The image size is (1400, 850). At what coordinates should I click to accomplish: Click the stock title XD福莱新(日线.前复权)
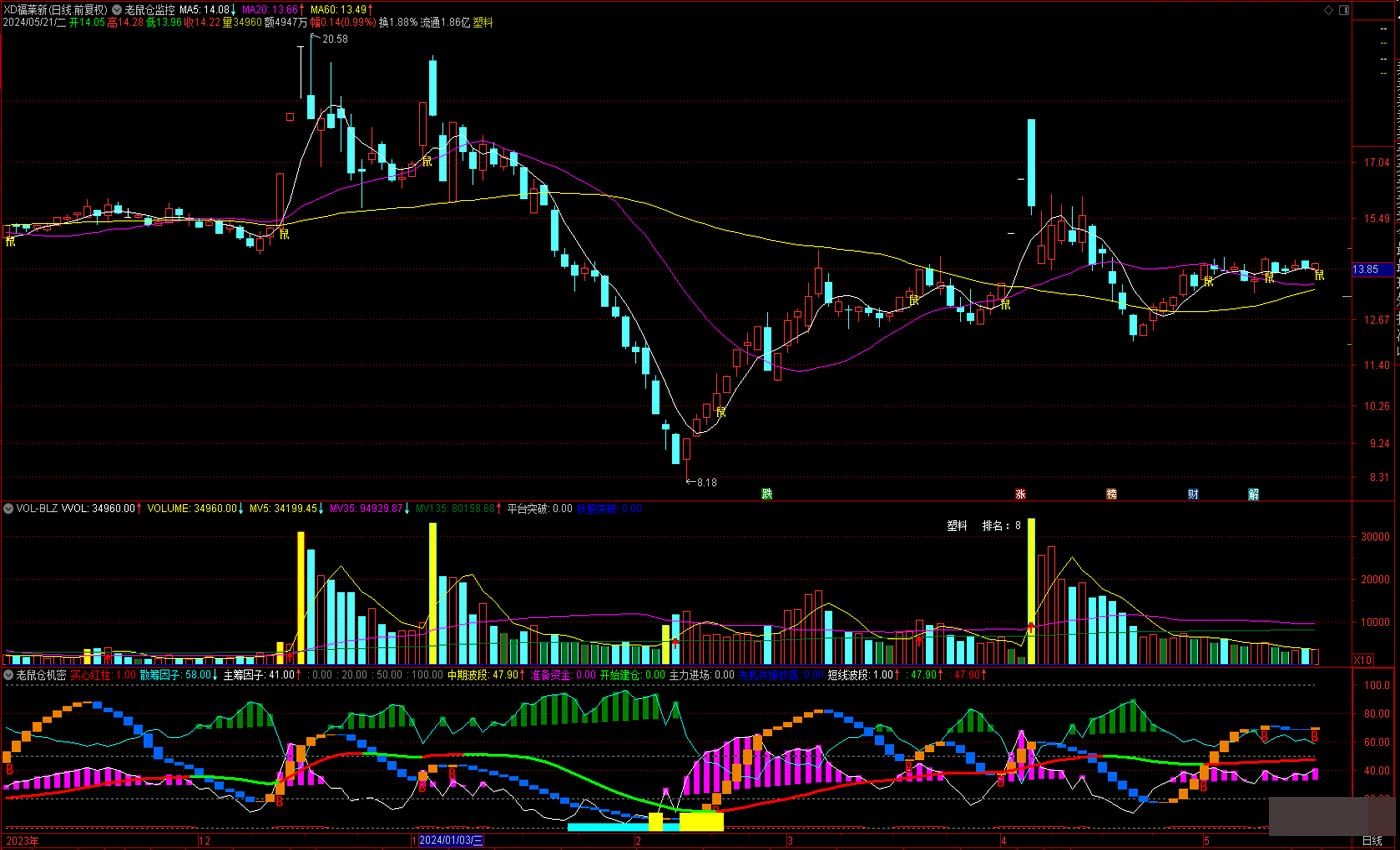pyautogui.click(x=55, y=9)
